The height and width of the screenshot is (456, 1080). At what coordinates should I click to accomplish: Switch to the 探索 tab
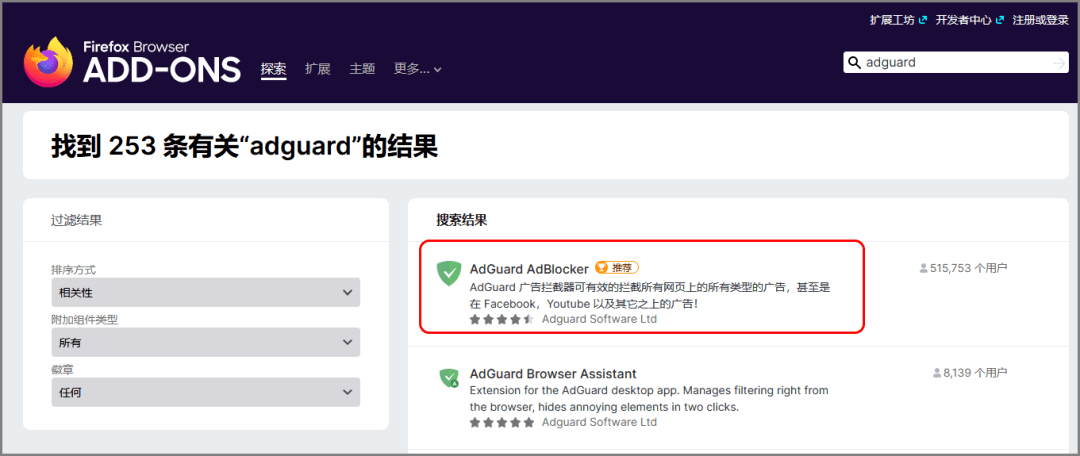pos(273,69)
